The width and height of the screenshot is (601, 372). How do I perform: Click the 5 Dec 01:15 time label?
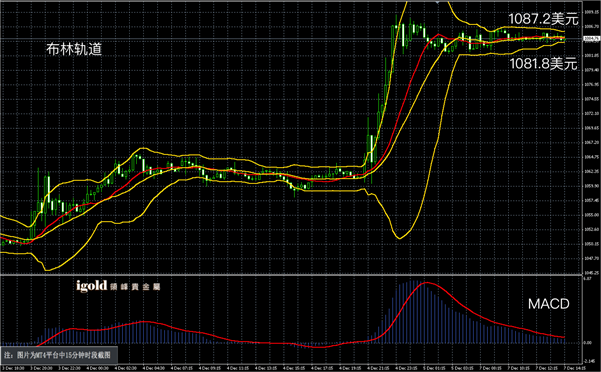[x=434, y=368]
